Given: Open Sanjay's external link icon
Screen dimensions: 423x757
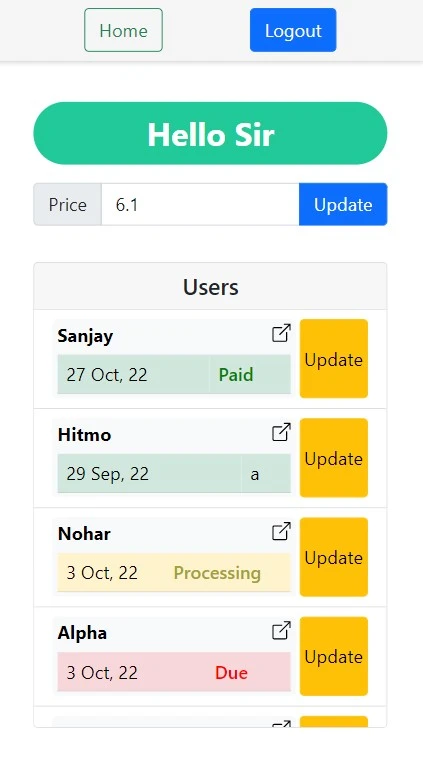Looking at the screenshot, I should (281, 333).
